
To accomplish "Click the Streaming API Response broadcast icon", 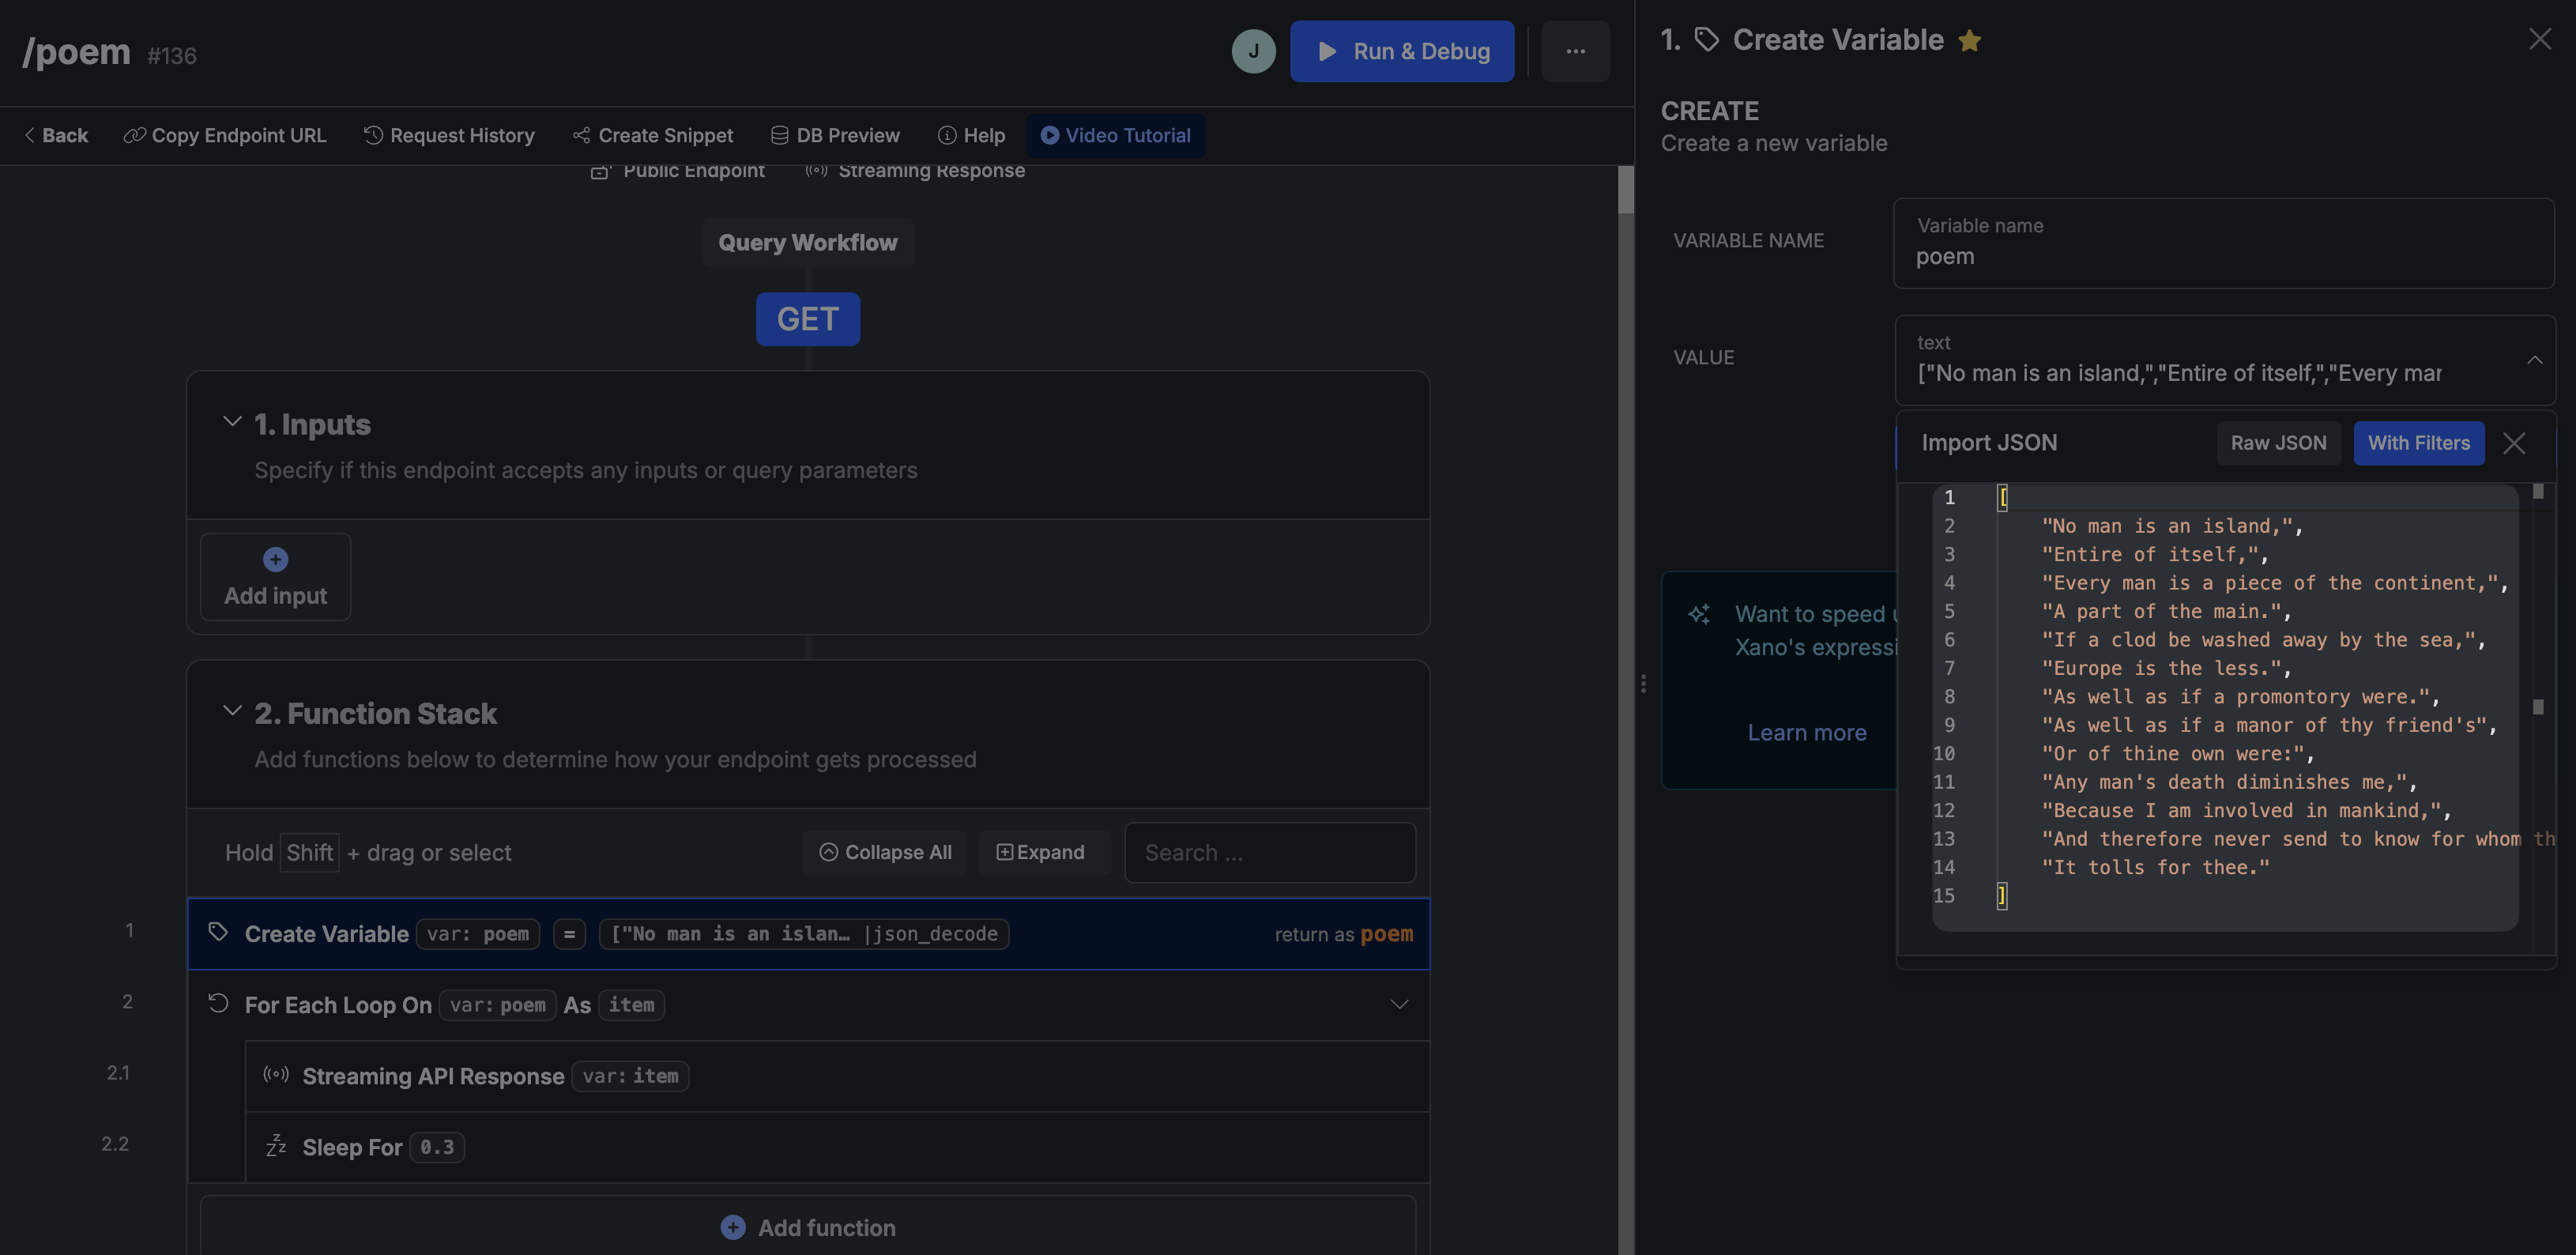I will 276,1075.
